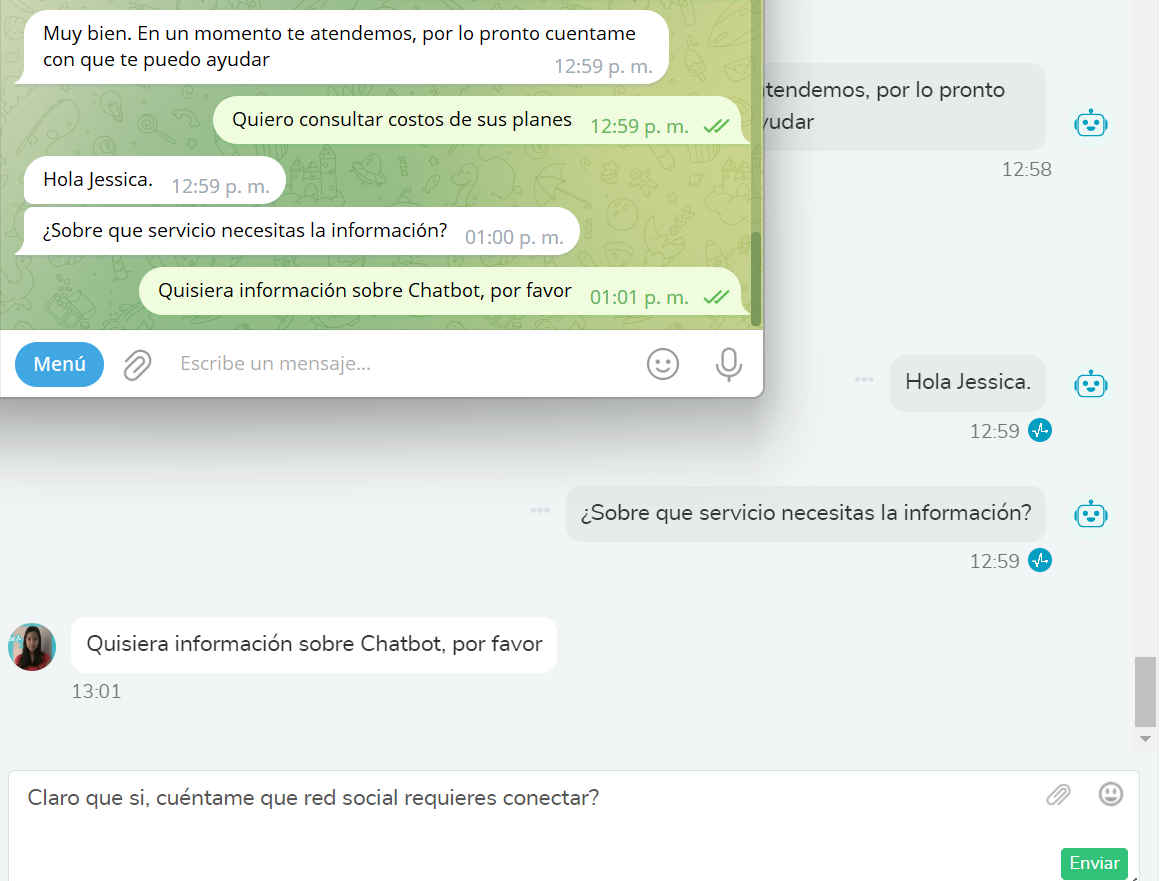Open the emoji picker in the Telegram chat
This screenshot has height=881, width=1174.
point(663,364)
